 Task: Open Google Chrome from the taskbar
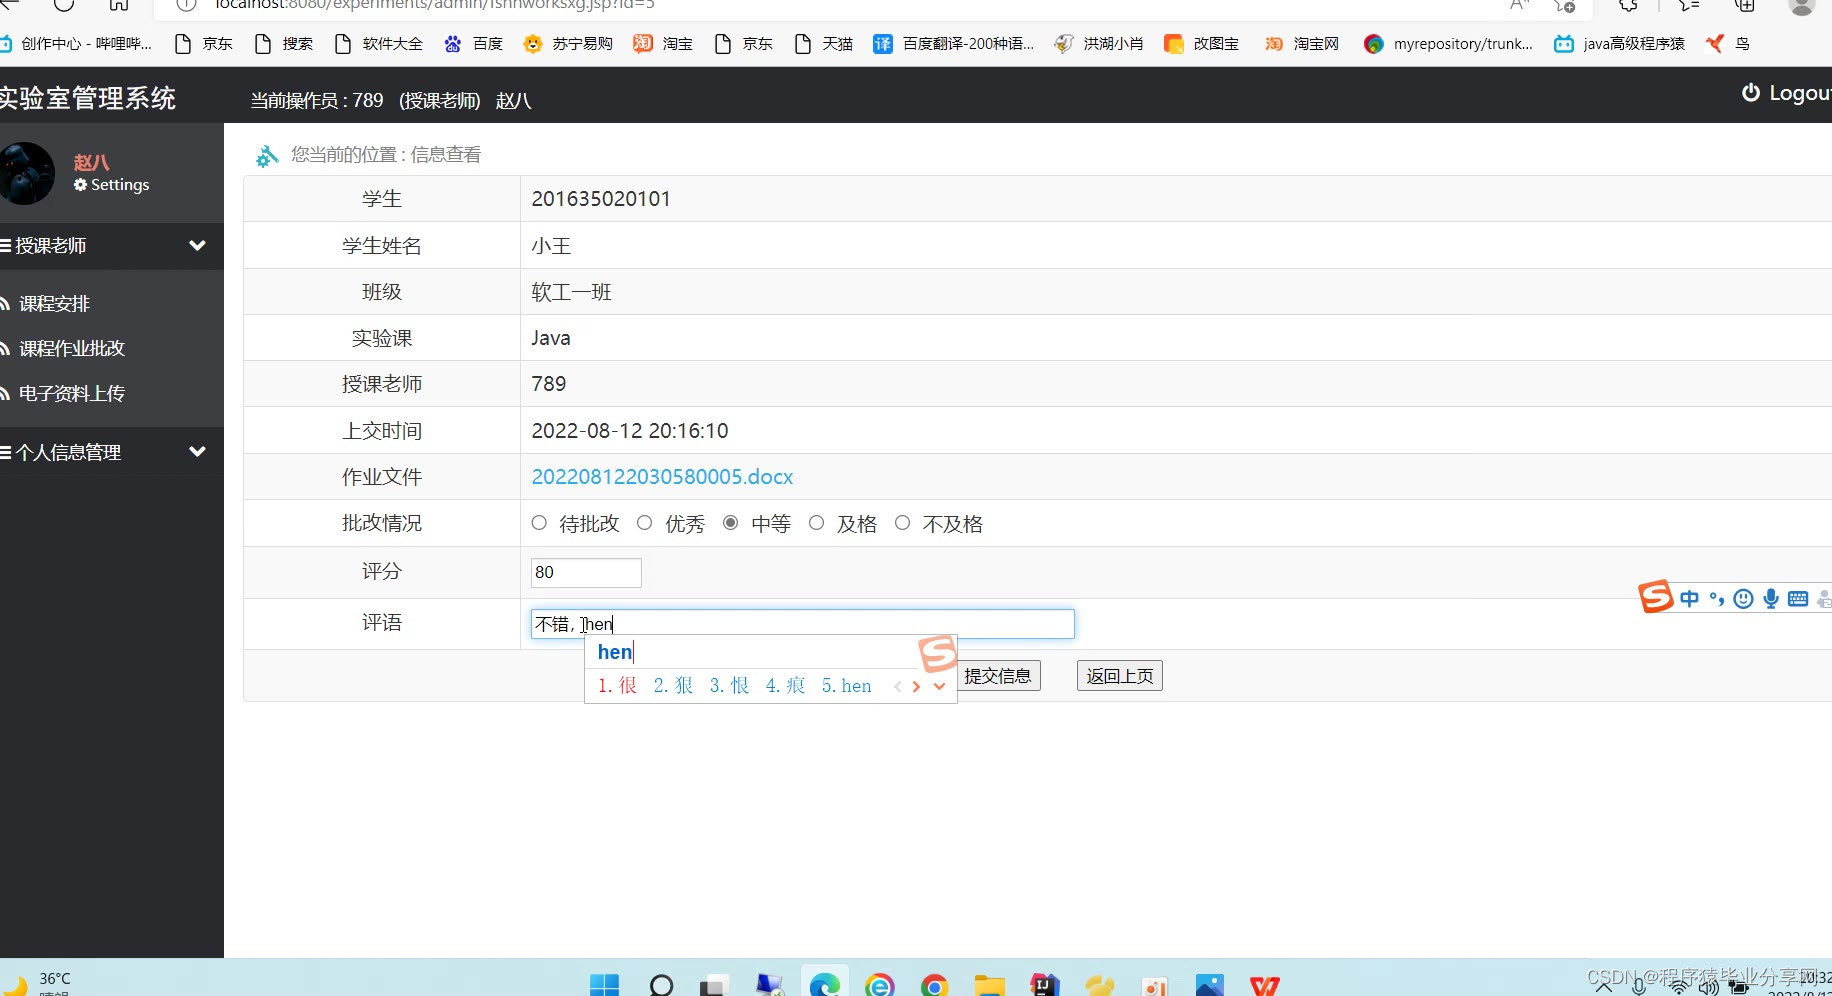(x=935, y=984)
